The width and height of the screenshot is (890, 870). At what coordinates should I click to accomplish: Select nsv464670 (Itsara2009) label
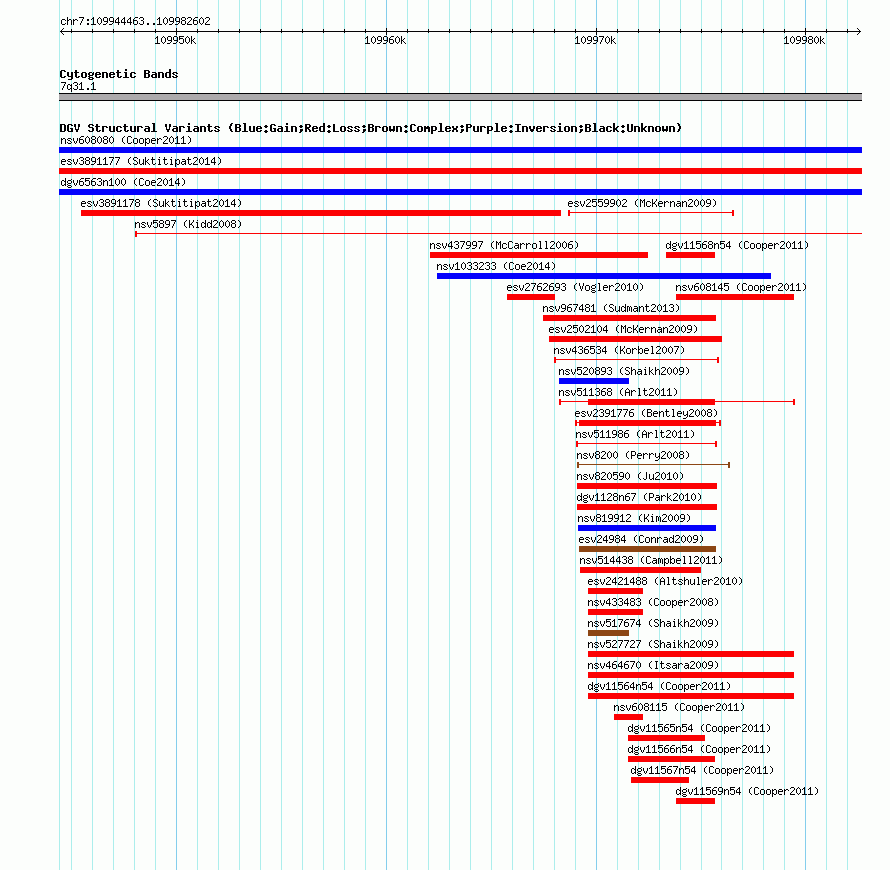[653, 665]
